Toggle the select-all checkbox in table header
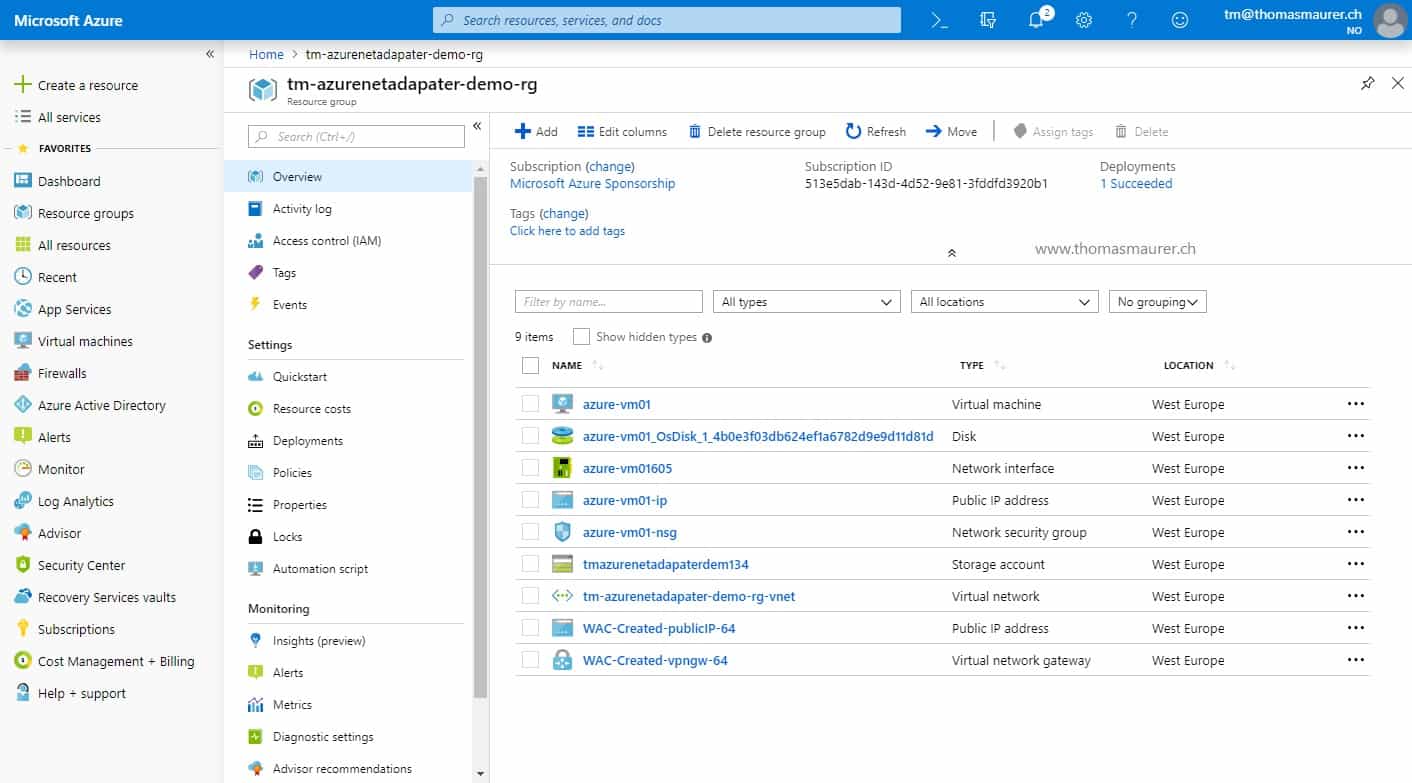Viewport: 1412px width, 783px height. tap(531, 366)
